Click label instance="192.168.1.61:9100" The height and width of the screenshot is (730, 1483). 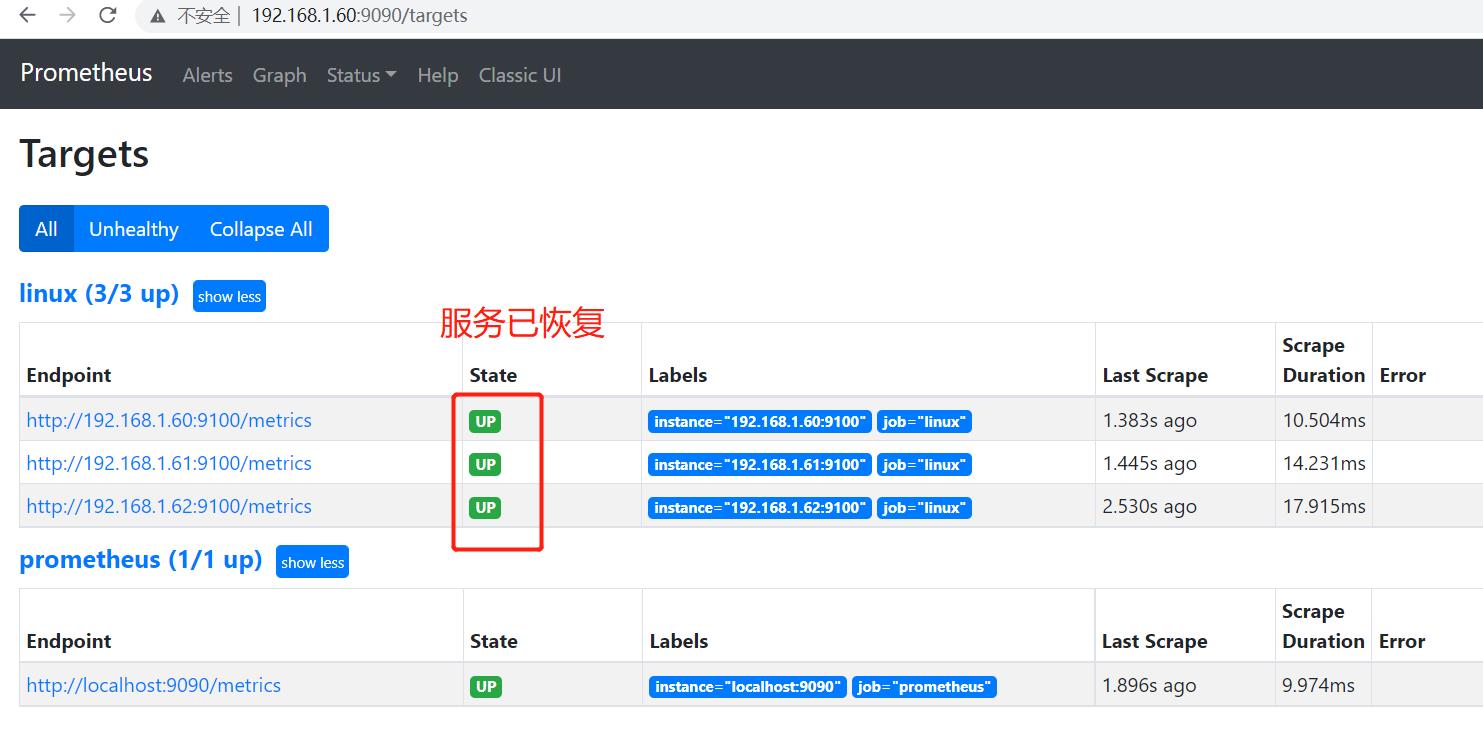760,465
